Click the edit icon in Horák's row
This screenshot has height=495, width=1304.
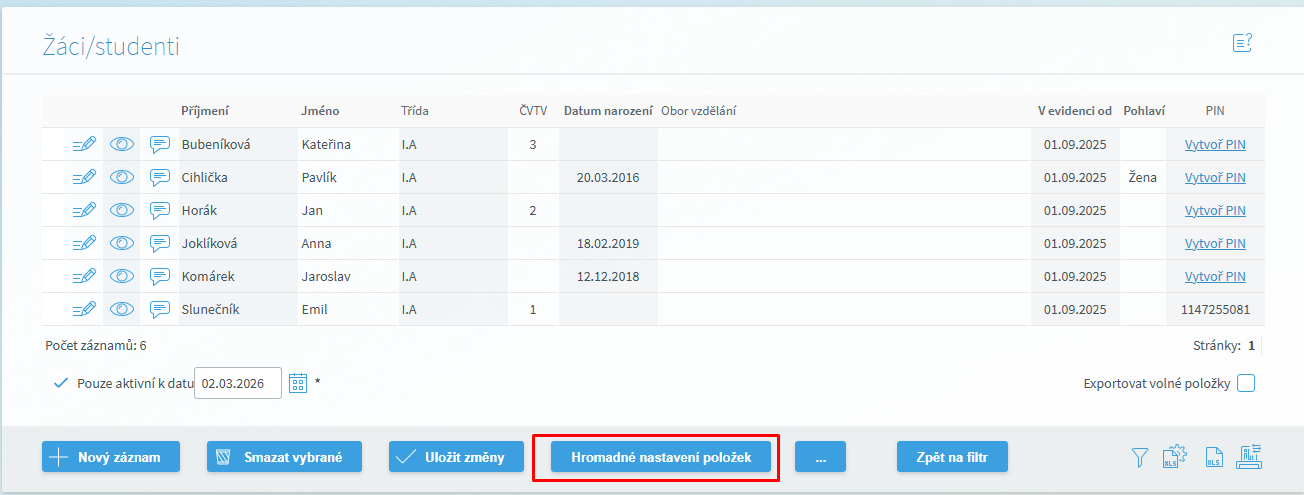coord(84,211)
